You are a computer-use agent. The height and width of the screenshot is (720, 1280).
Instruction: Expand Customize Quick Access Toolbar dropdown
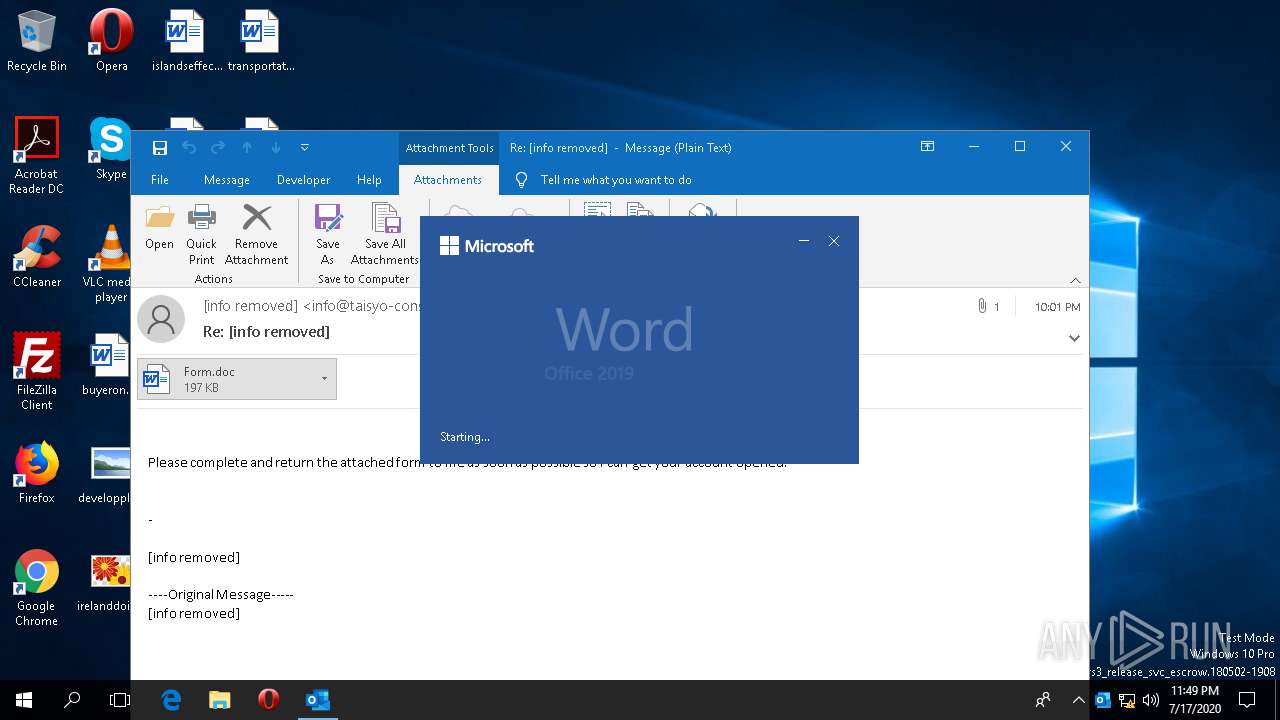point(305,148)
